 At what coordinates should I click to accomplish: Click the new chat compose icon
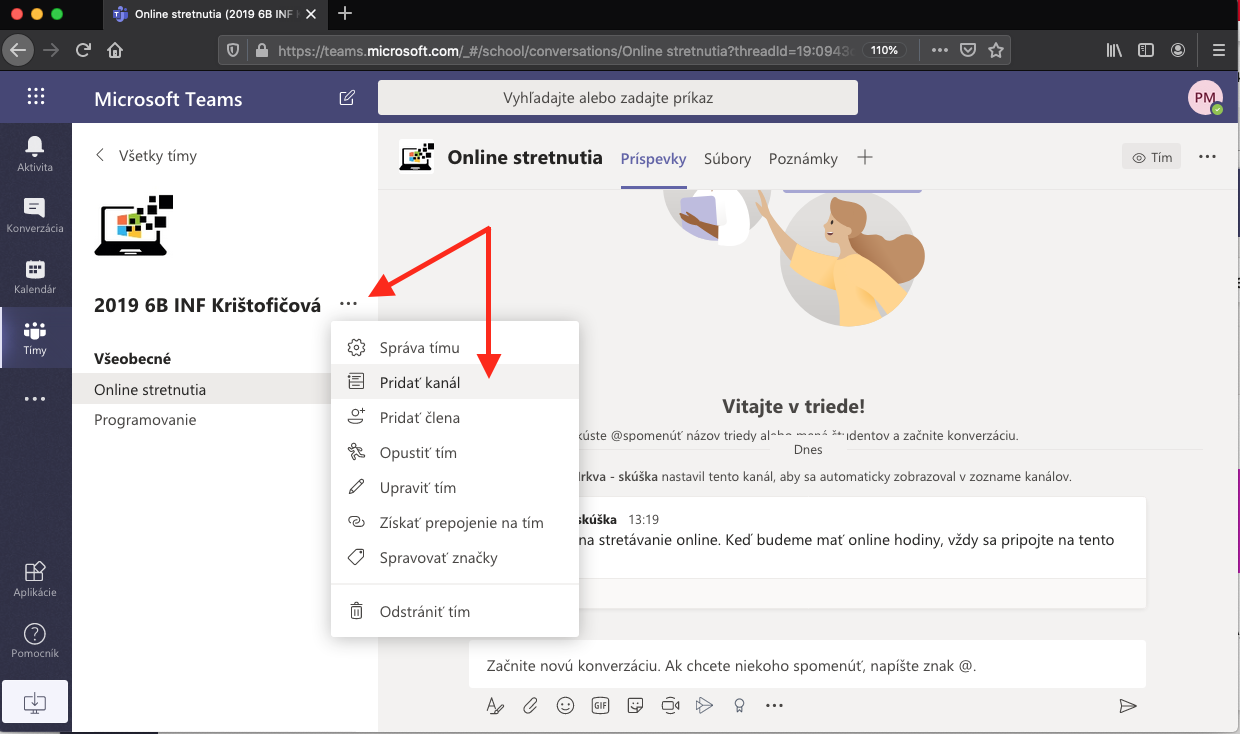[347, 98]
